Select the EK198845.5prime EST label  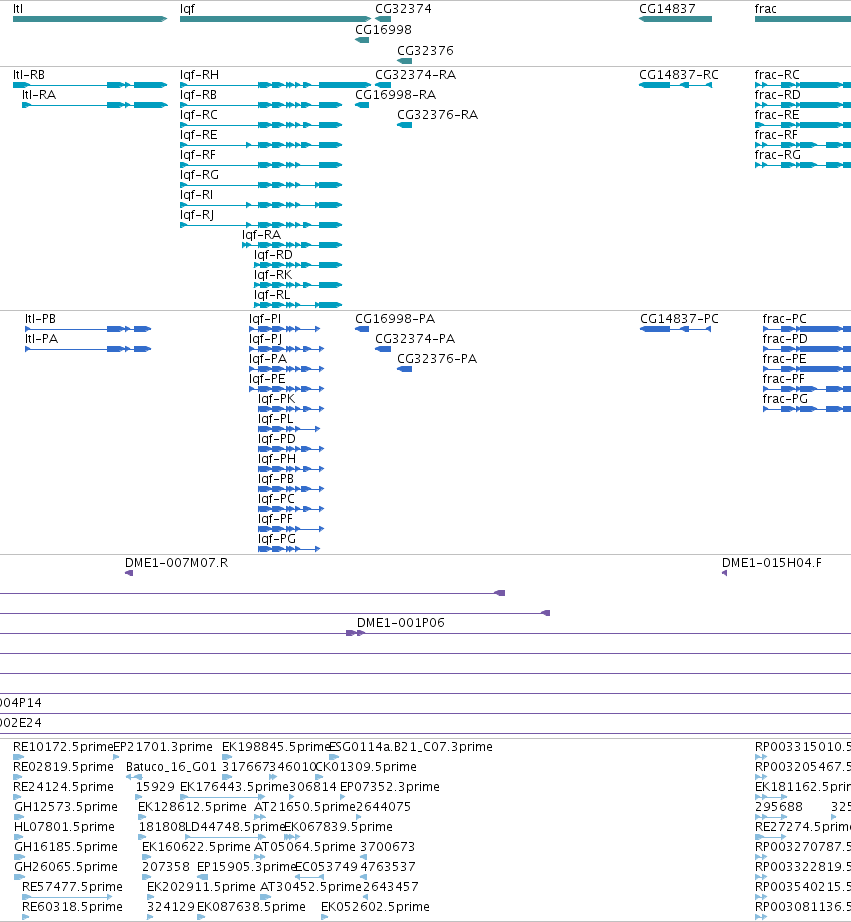[276, 747]
